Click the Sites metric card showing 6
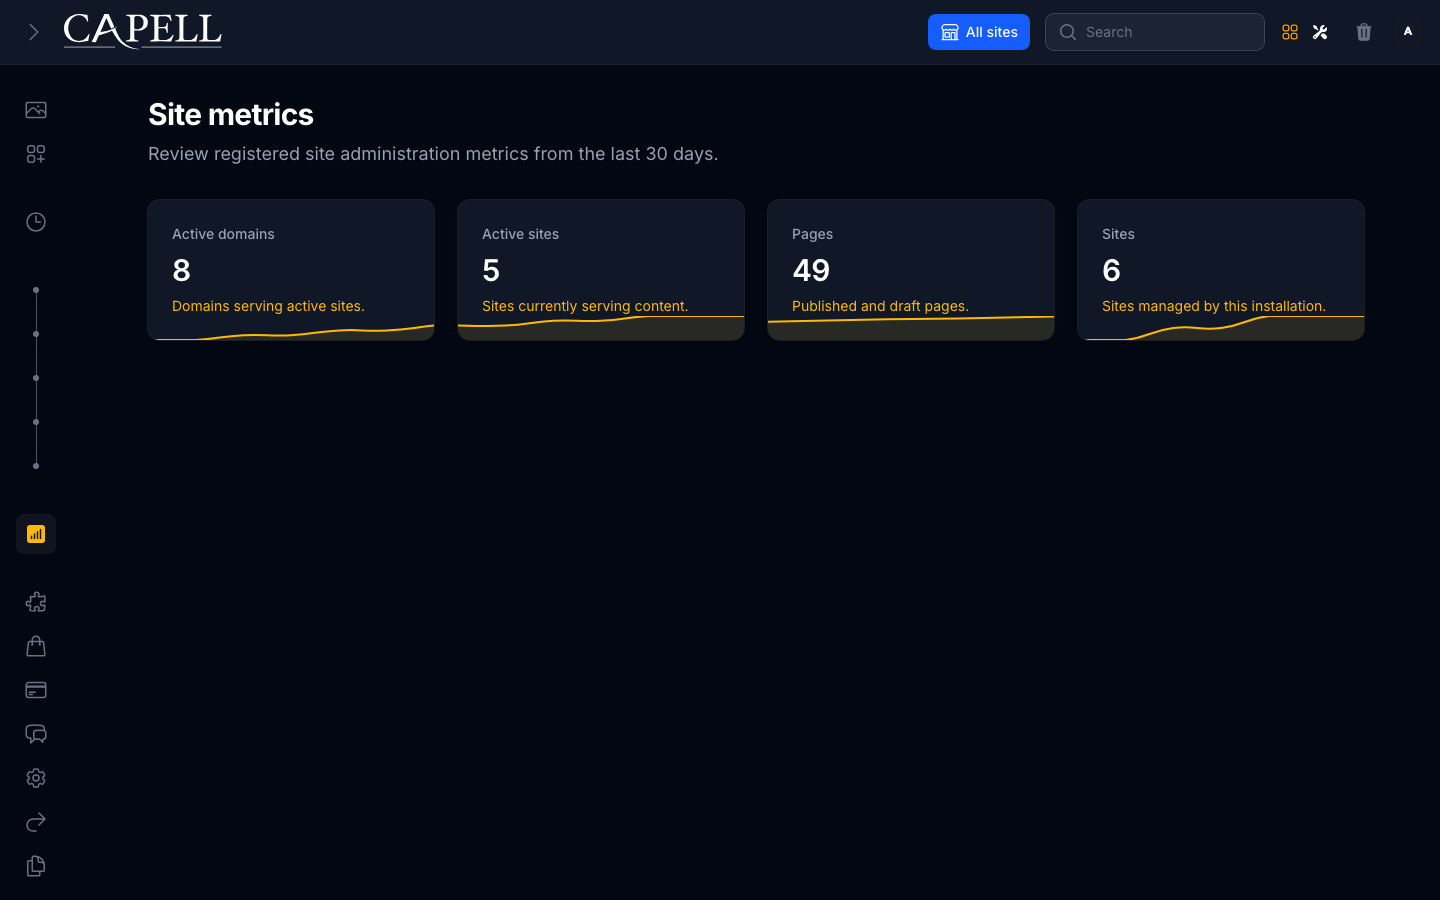The width and height of the screenshot is (1440, 900). (x=1221, y=270)
